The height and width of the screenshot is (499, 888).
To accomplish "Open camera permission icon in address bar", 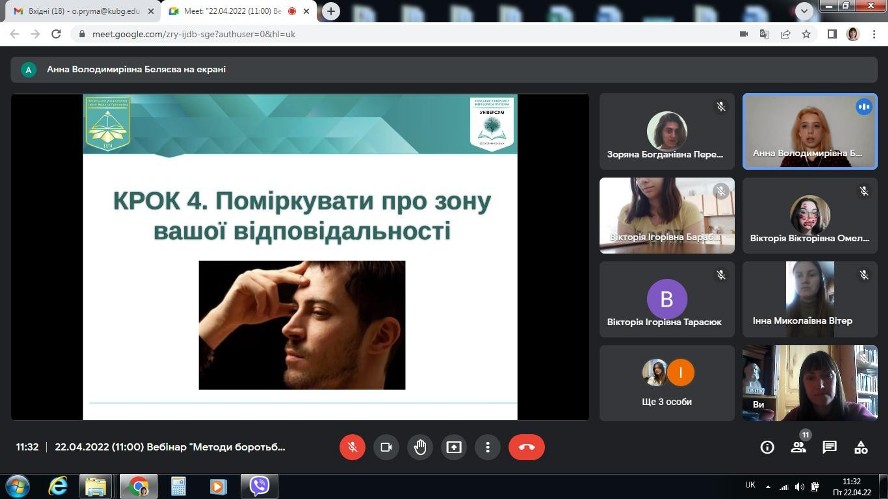I will (744, 34).
